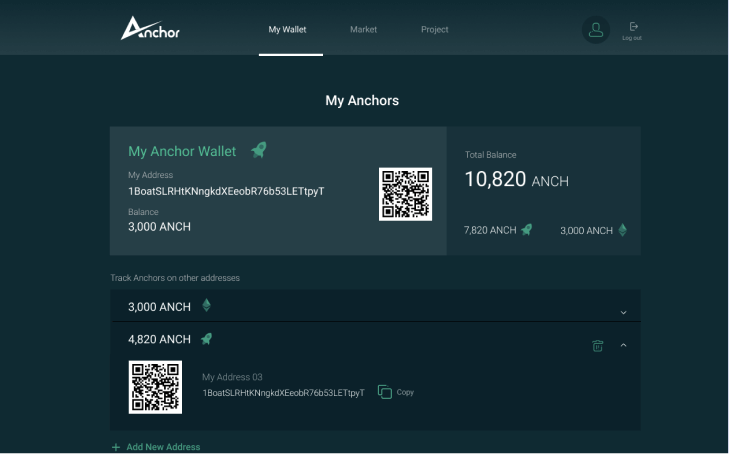Select wallet address text under My Address
Screen dimensions: 729x454
tap(226, 191)
